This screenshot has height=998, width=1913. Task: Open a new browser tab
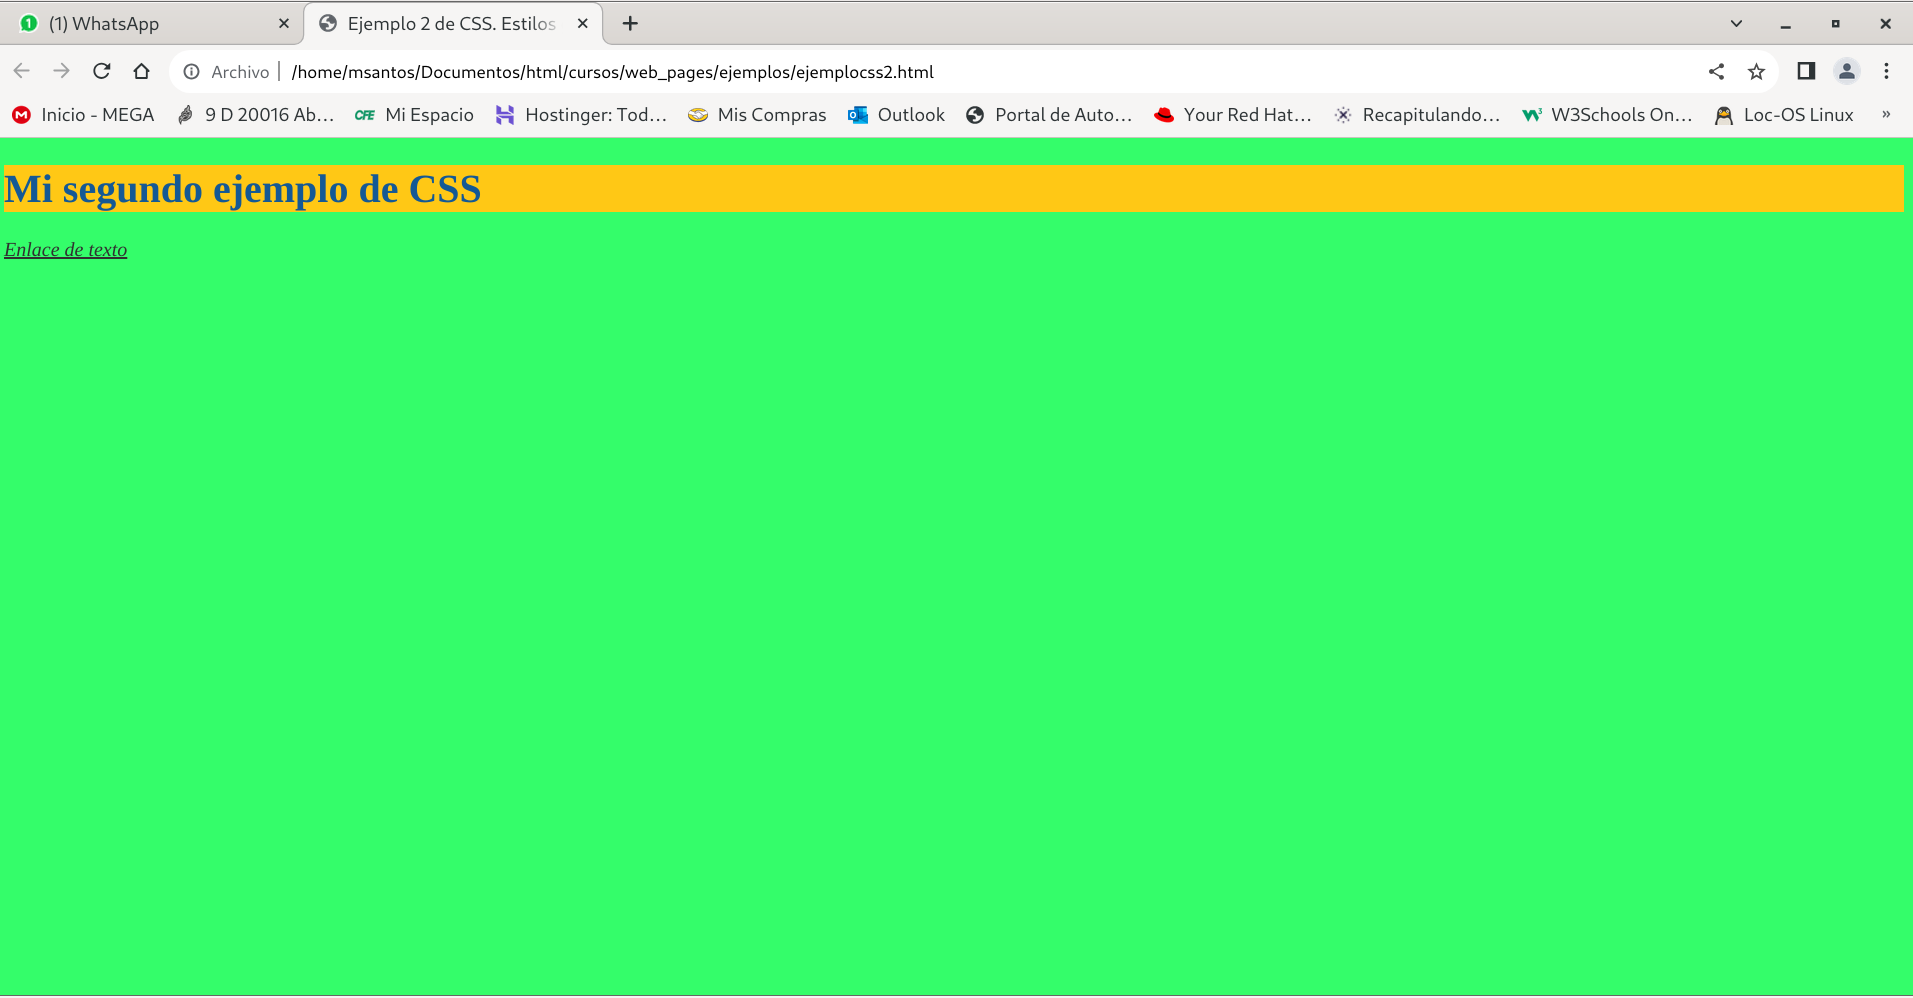coord(630,23)
